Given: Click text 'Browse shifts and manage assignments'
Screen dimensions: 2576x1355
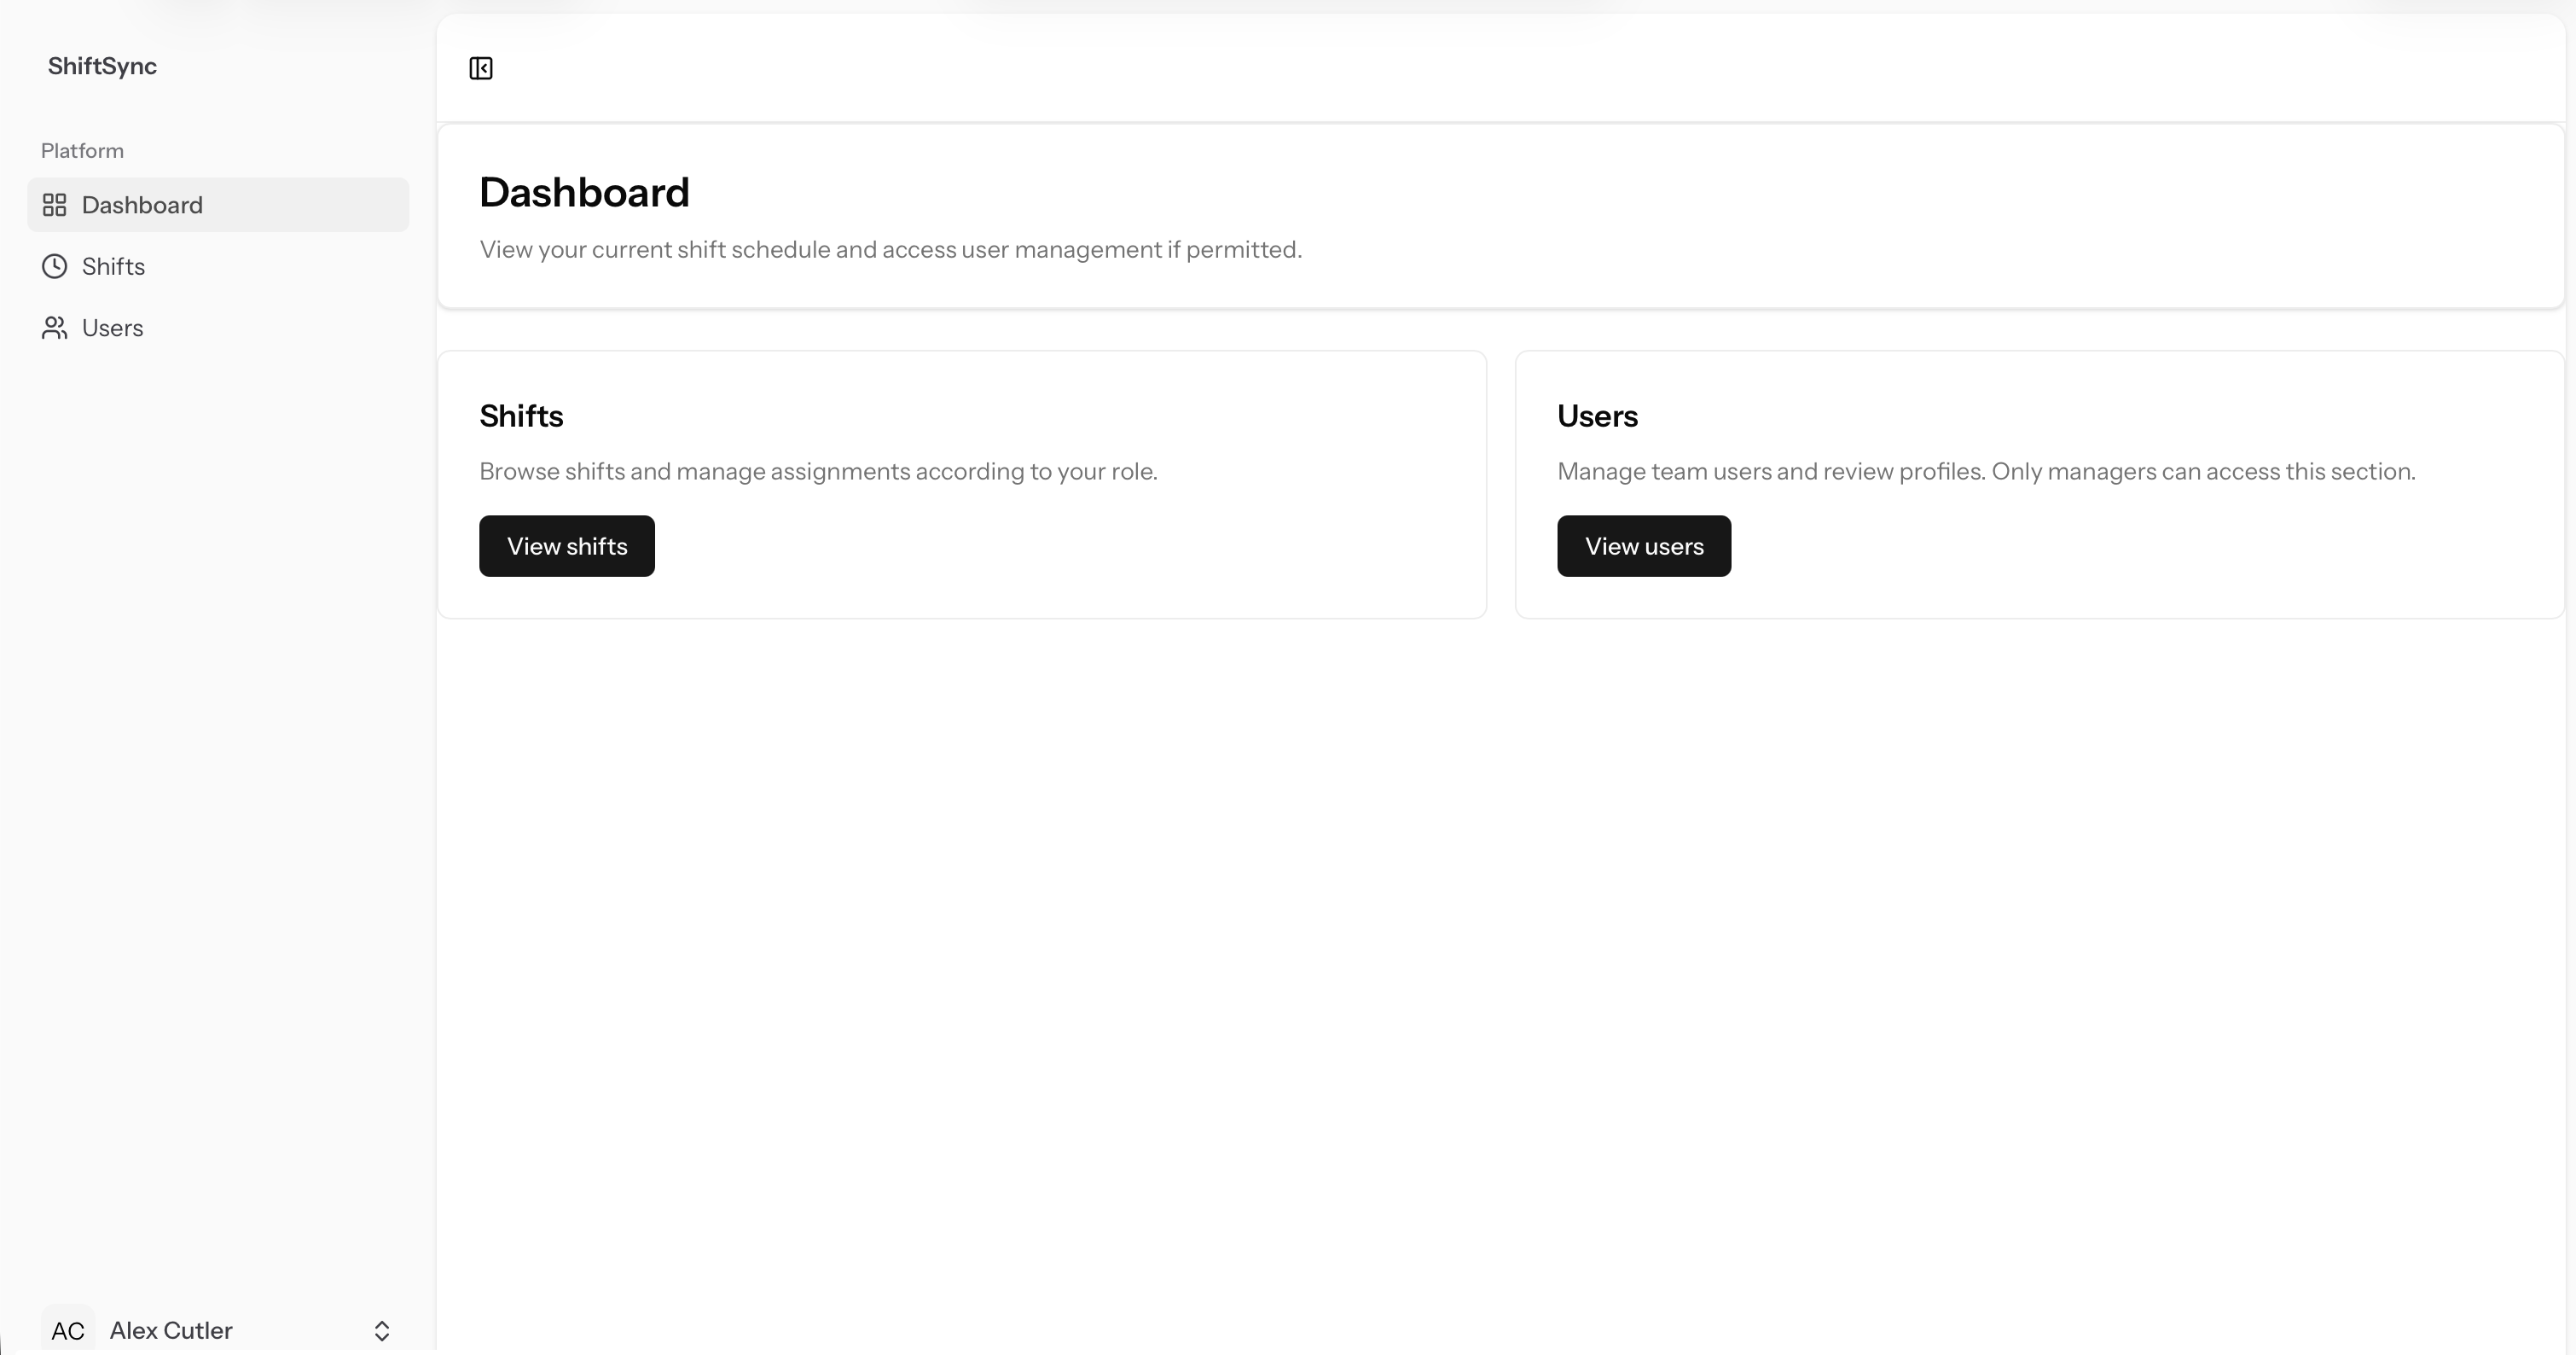Looking at the screenshot, I should [694, 471].
